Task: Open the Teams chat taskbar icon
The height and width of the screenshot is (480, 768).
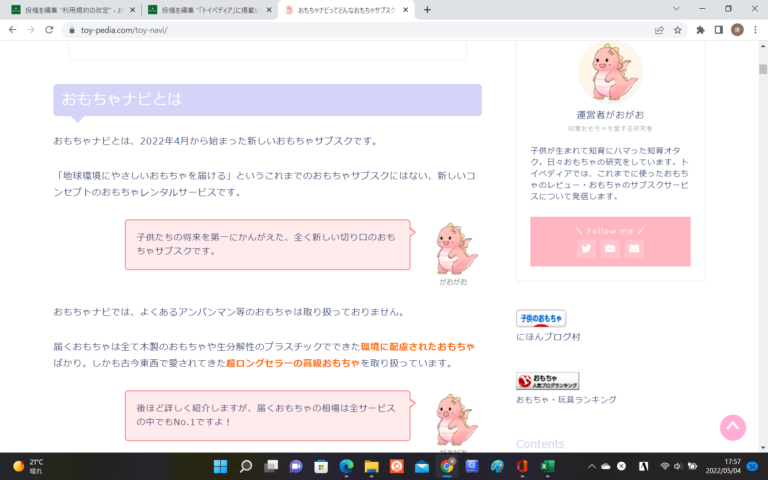Action: (296, 466)
